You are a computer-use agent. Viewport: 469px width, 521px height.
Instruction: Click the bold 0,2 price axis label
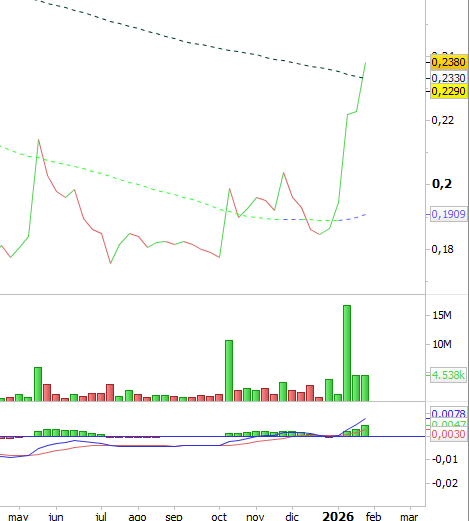click(442, 184)
